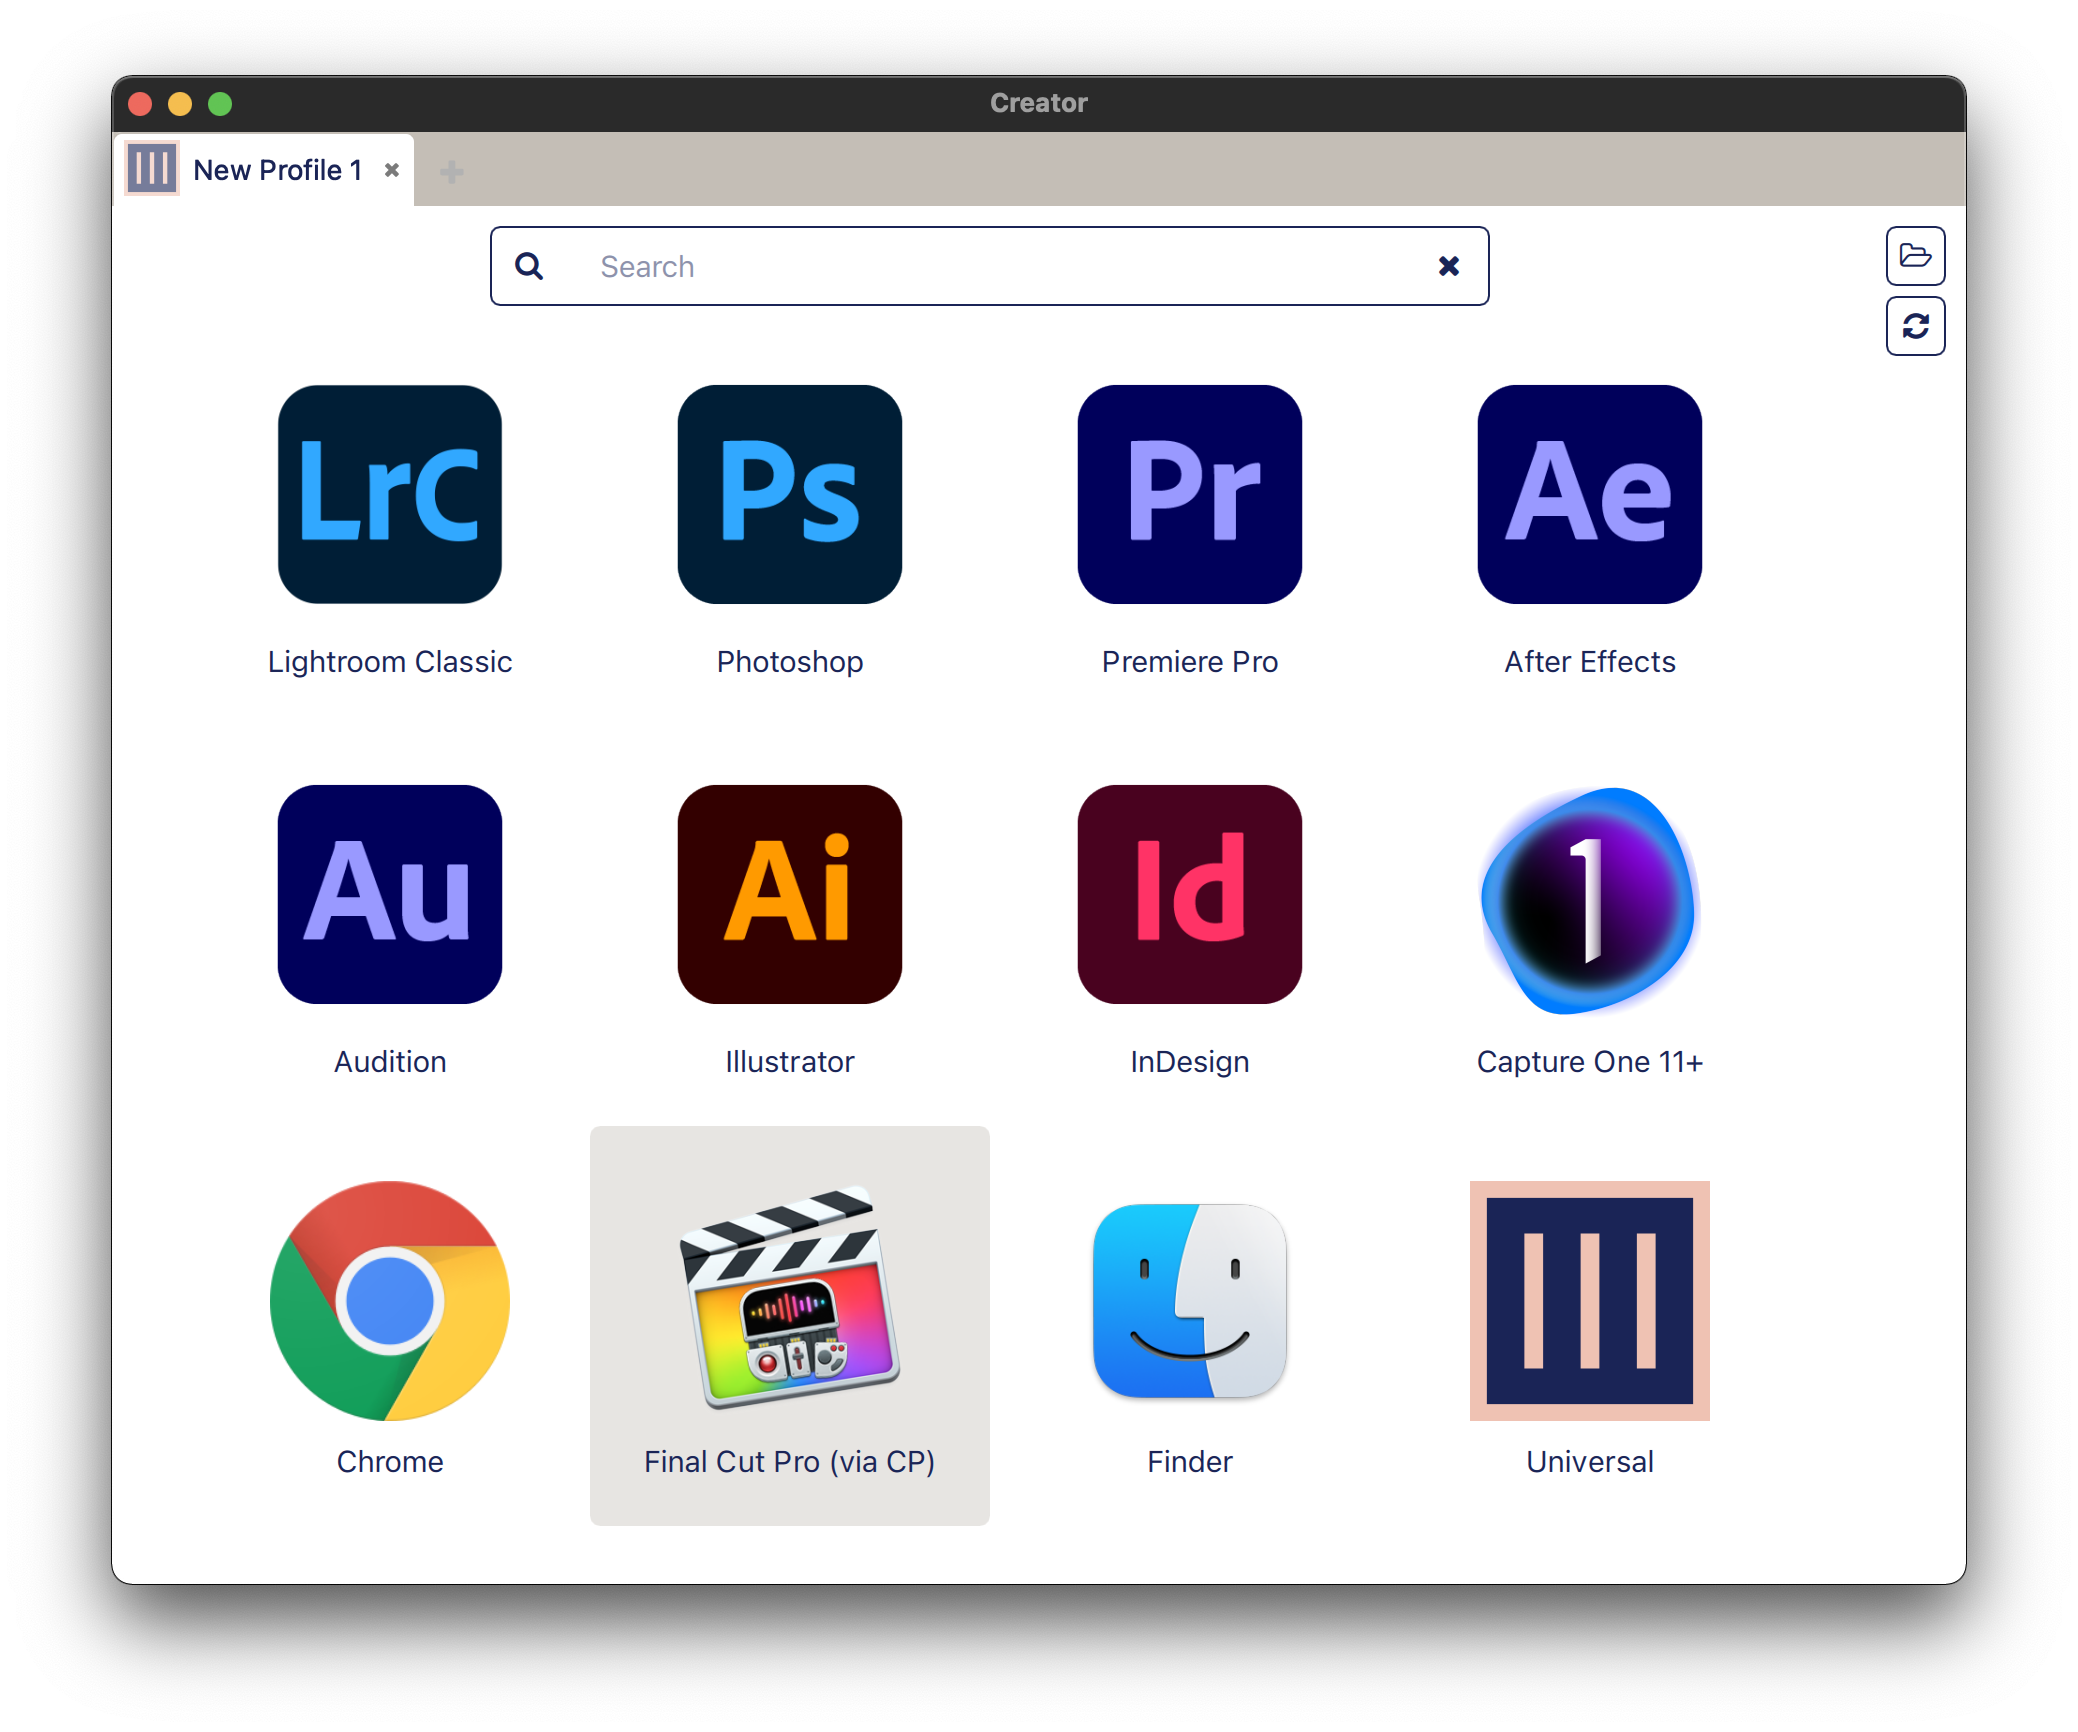Select the Audition app icon

(390, 894)
